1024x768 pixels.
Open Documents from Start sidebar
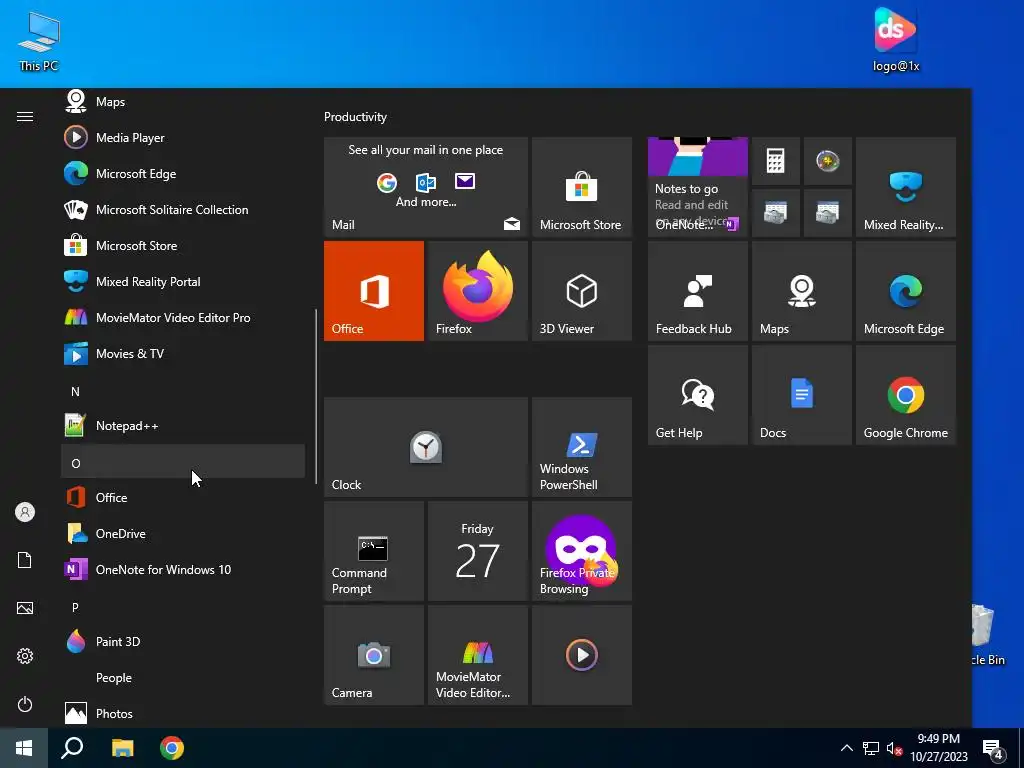pyautogui.click(x=25, y=560)
